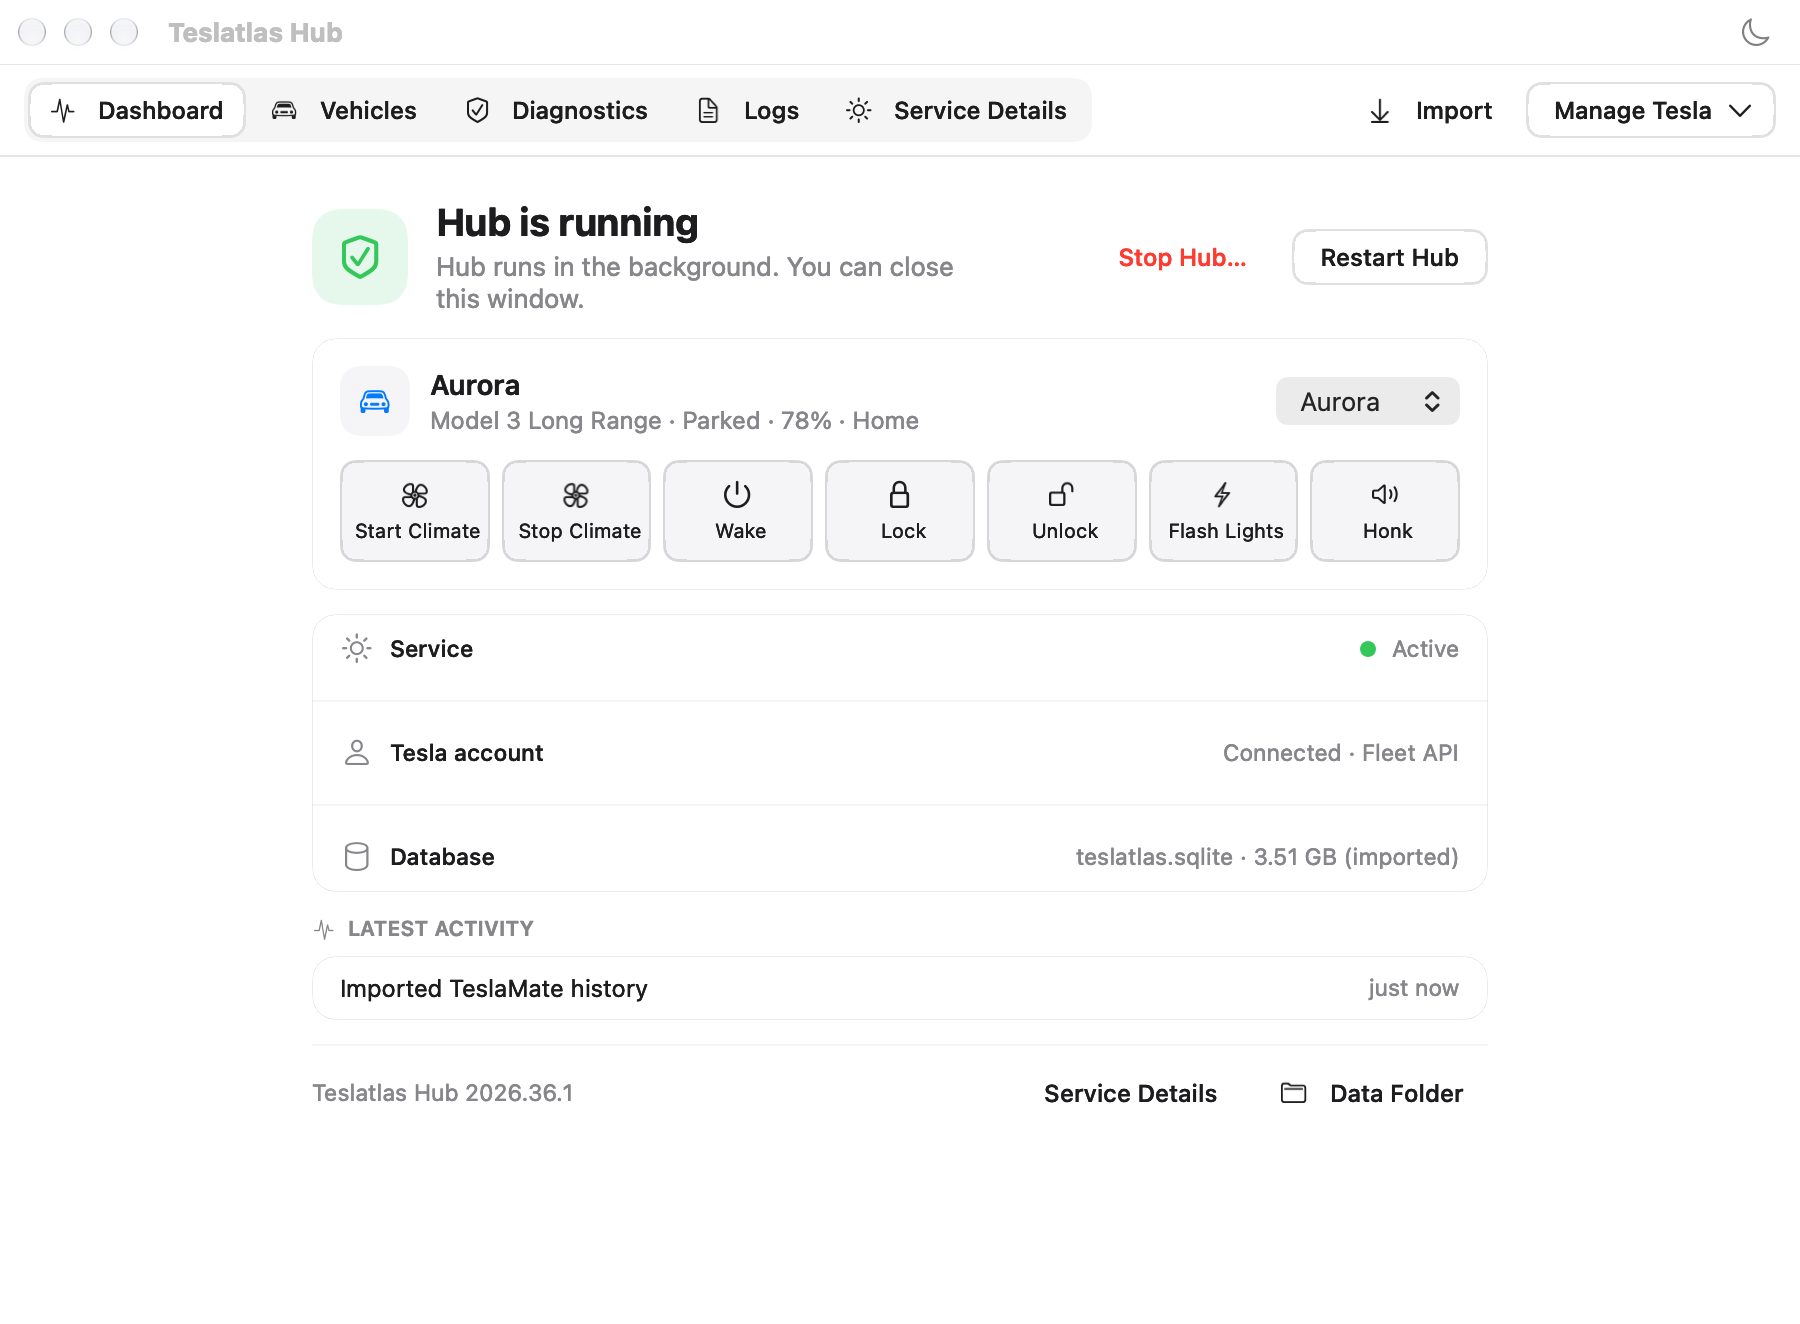Screen dimensions: 1800x1324
Task: Click the Tesla account person icon
Action: coord(357,753)
